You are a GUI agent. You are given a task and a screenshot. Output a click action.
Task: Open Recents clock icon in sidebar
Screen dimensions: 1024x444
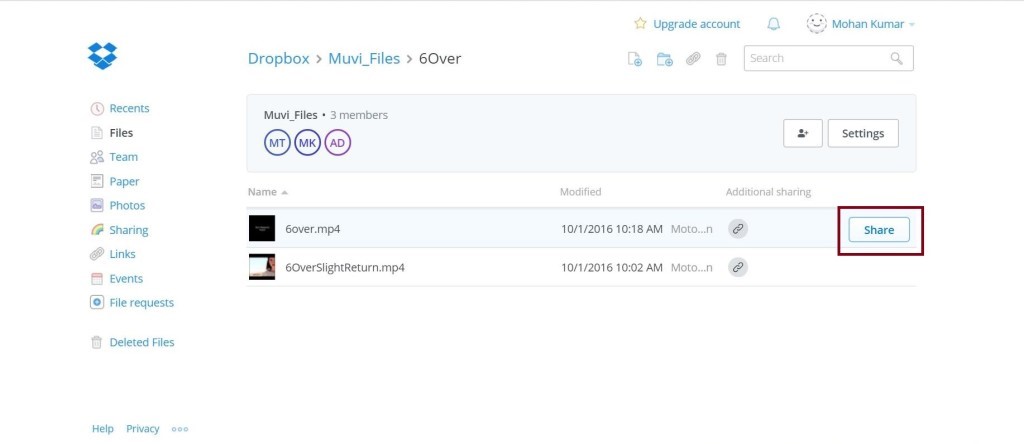97,108
